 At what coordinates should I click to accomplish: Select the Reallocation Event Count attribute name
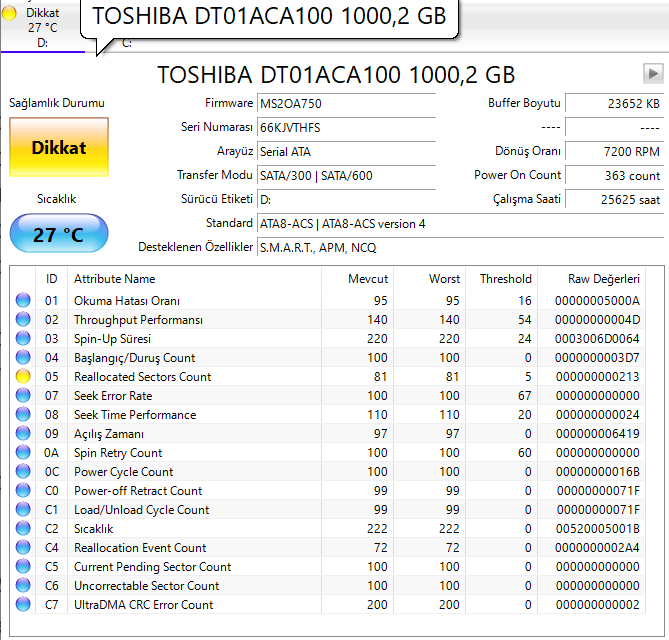coord(140,547)
